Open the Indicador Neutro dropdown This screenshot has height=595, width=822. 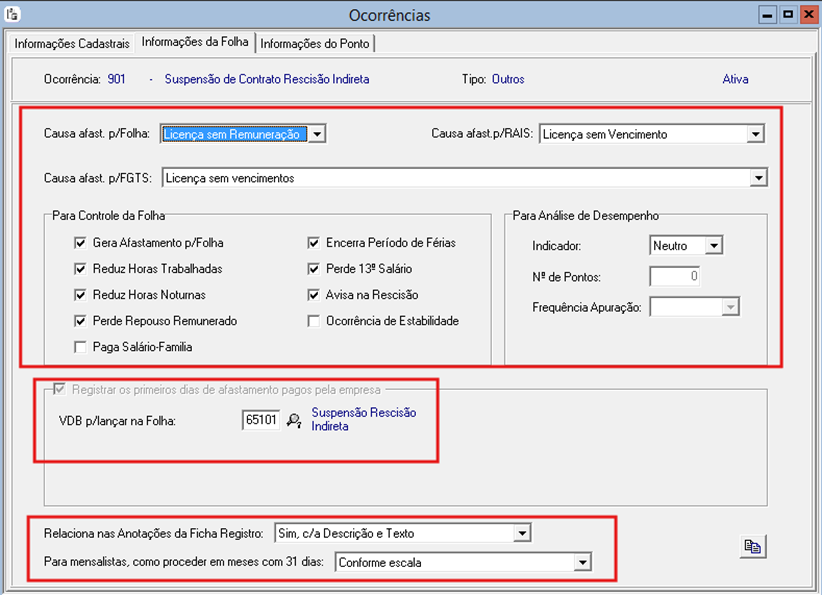(x=712, y=246)
